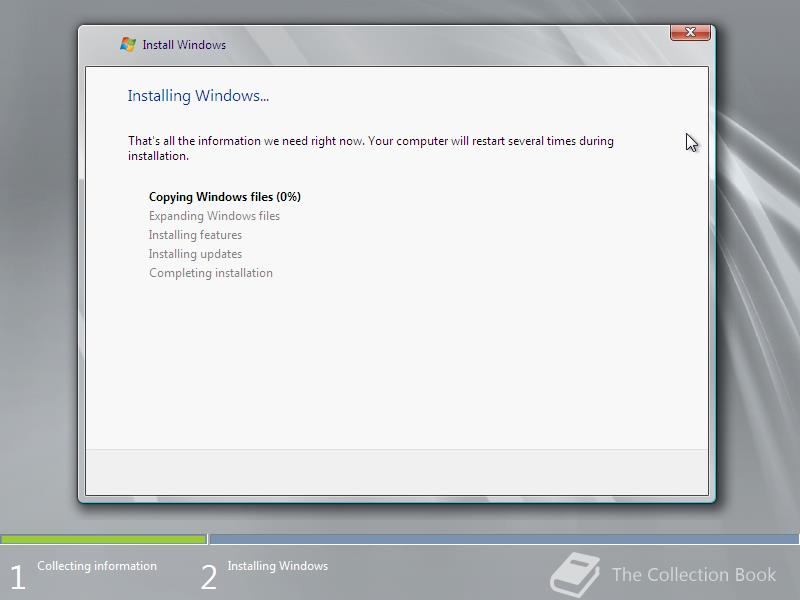
Task: Click the restart information paragraph
Action: tap(370, 148)
